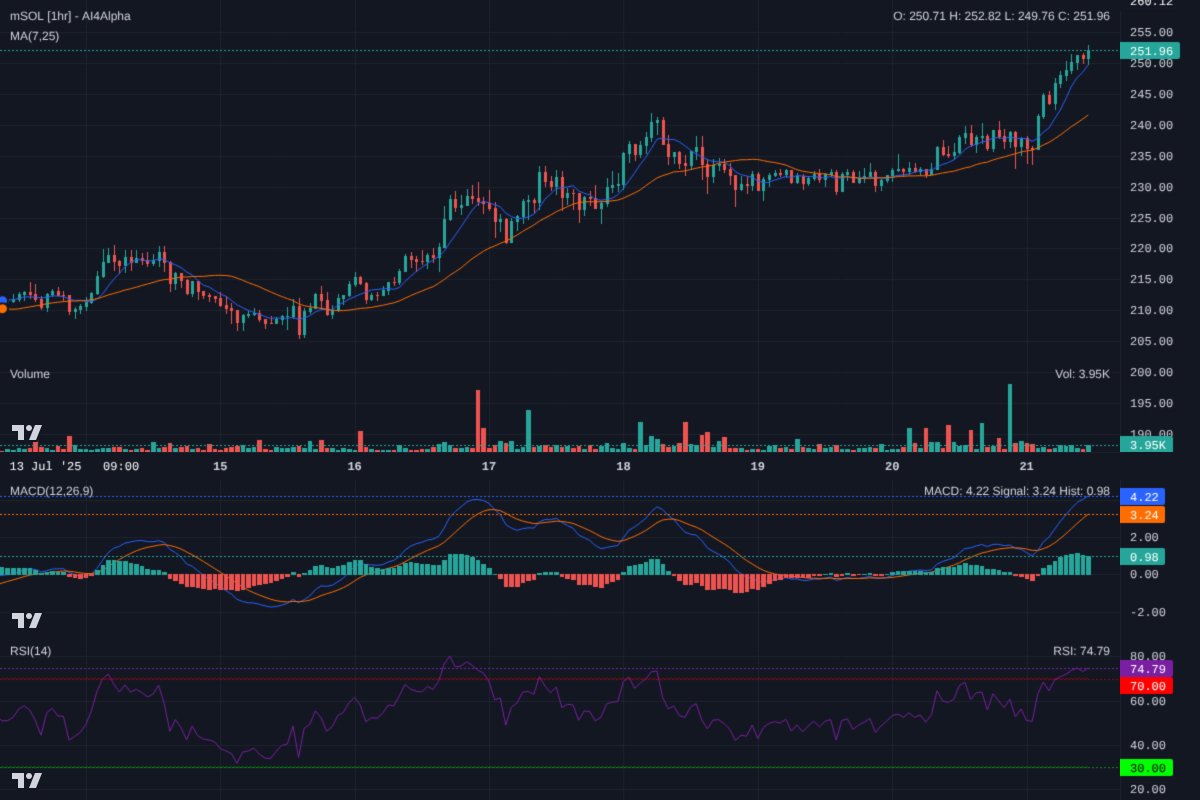Click the 235.00 price axis label
This screenshot has width=1200, height=800.
coord(1151,157)
